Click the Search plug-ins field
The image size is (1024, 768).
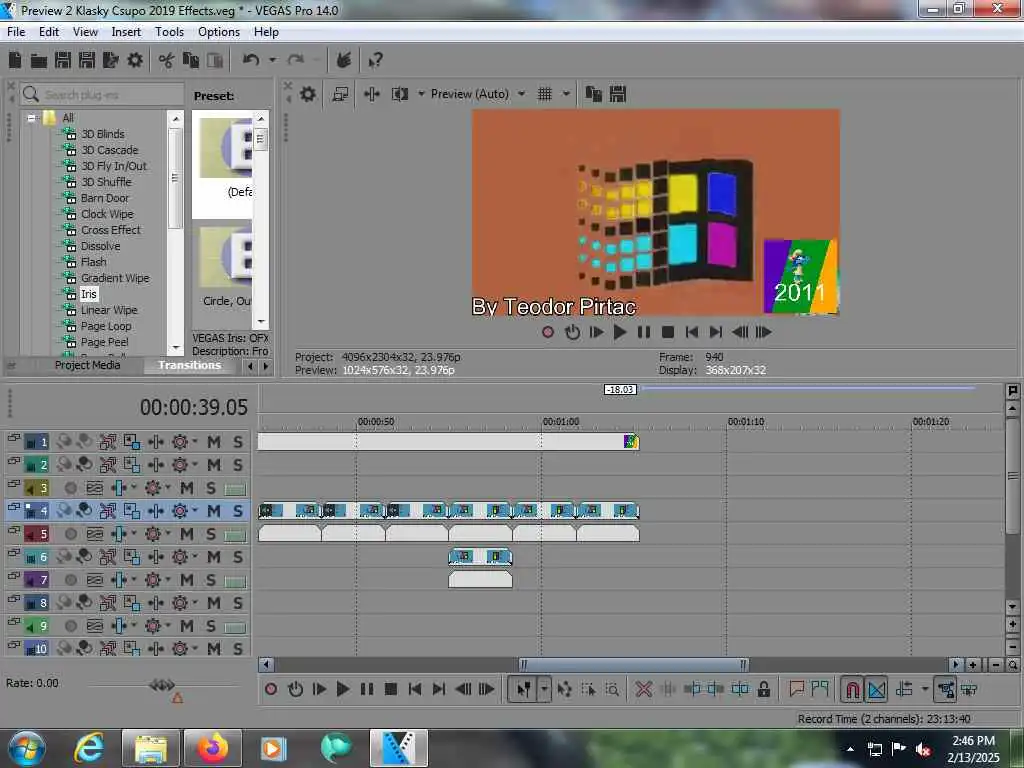(102, 95)
